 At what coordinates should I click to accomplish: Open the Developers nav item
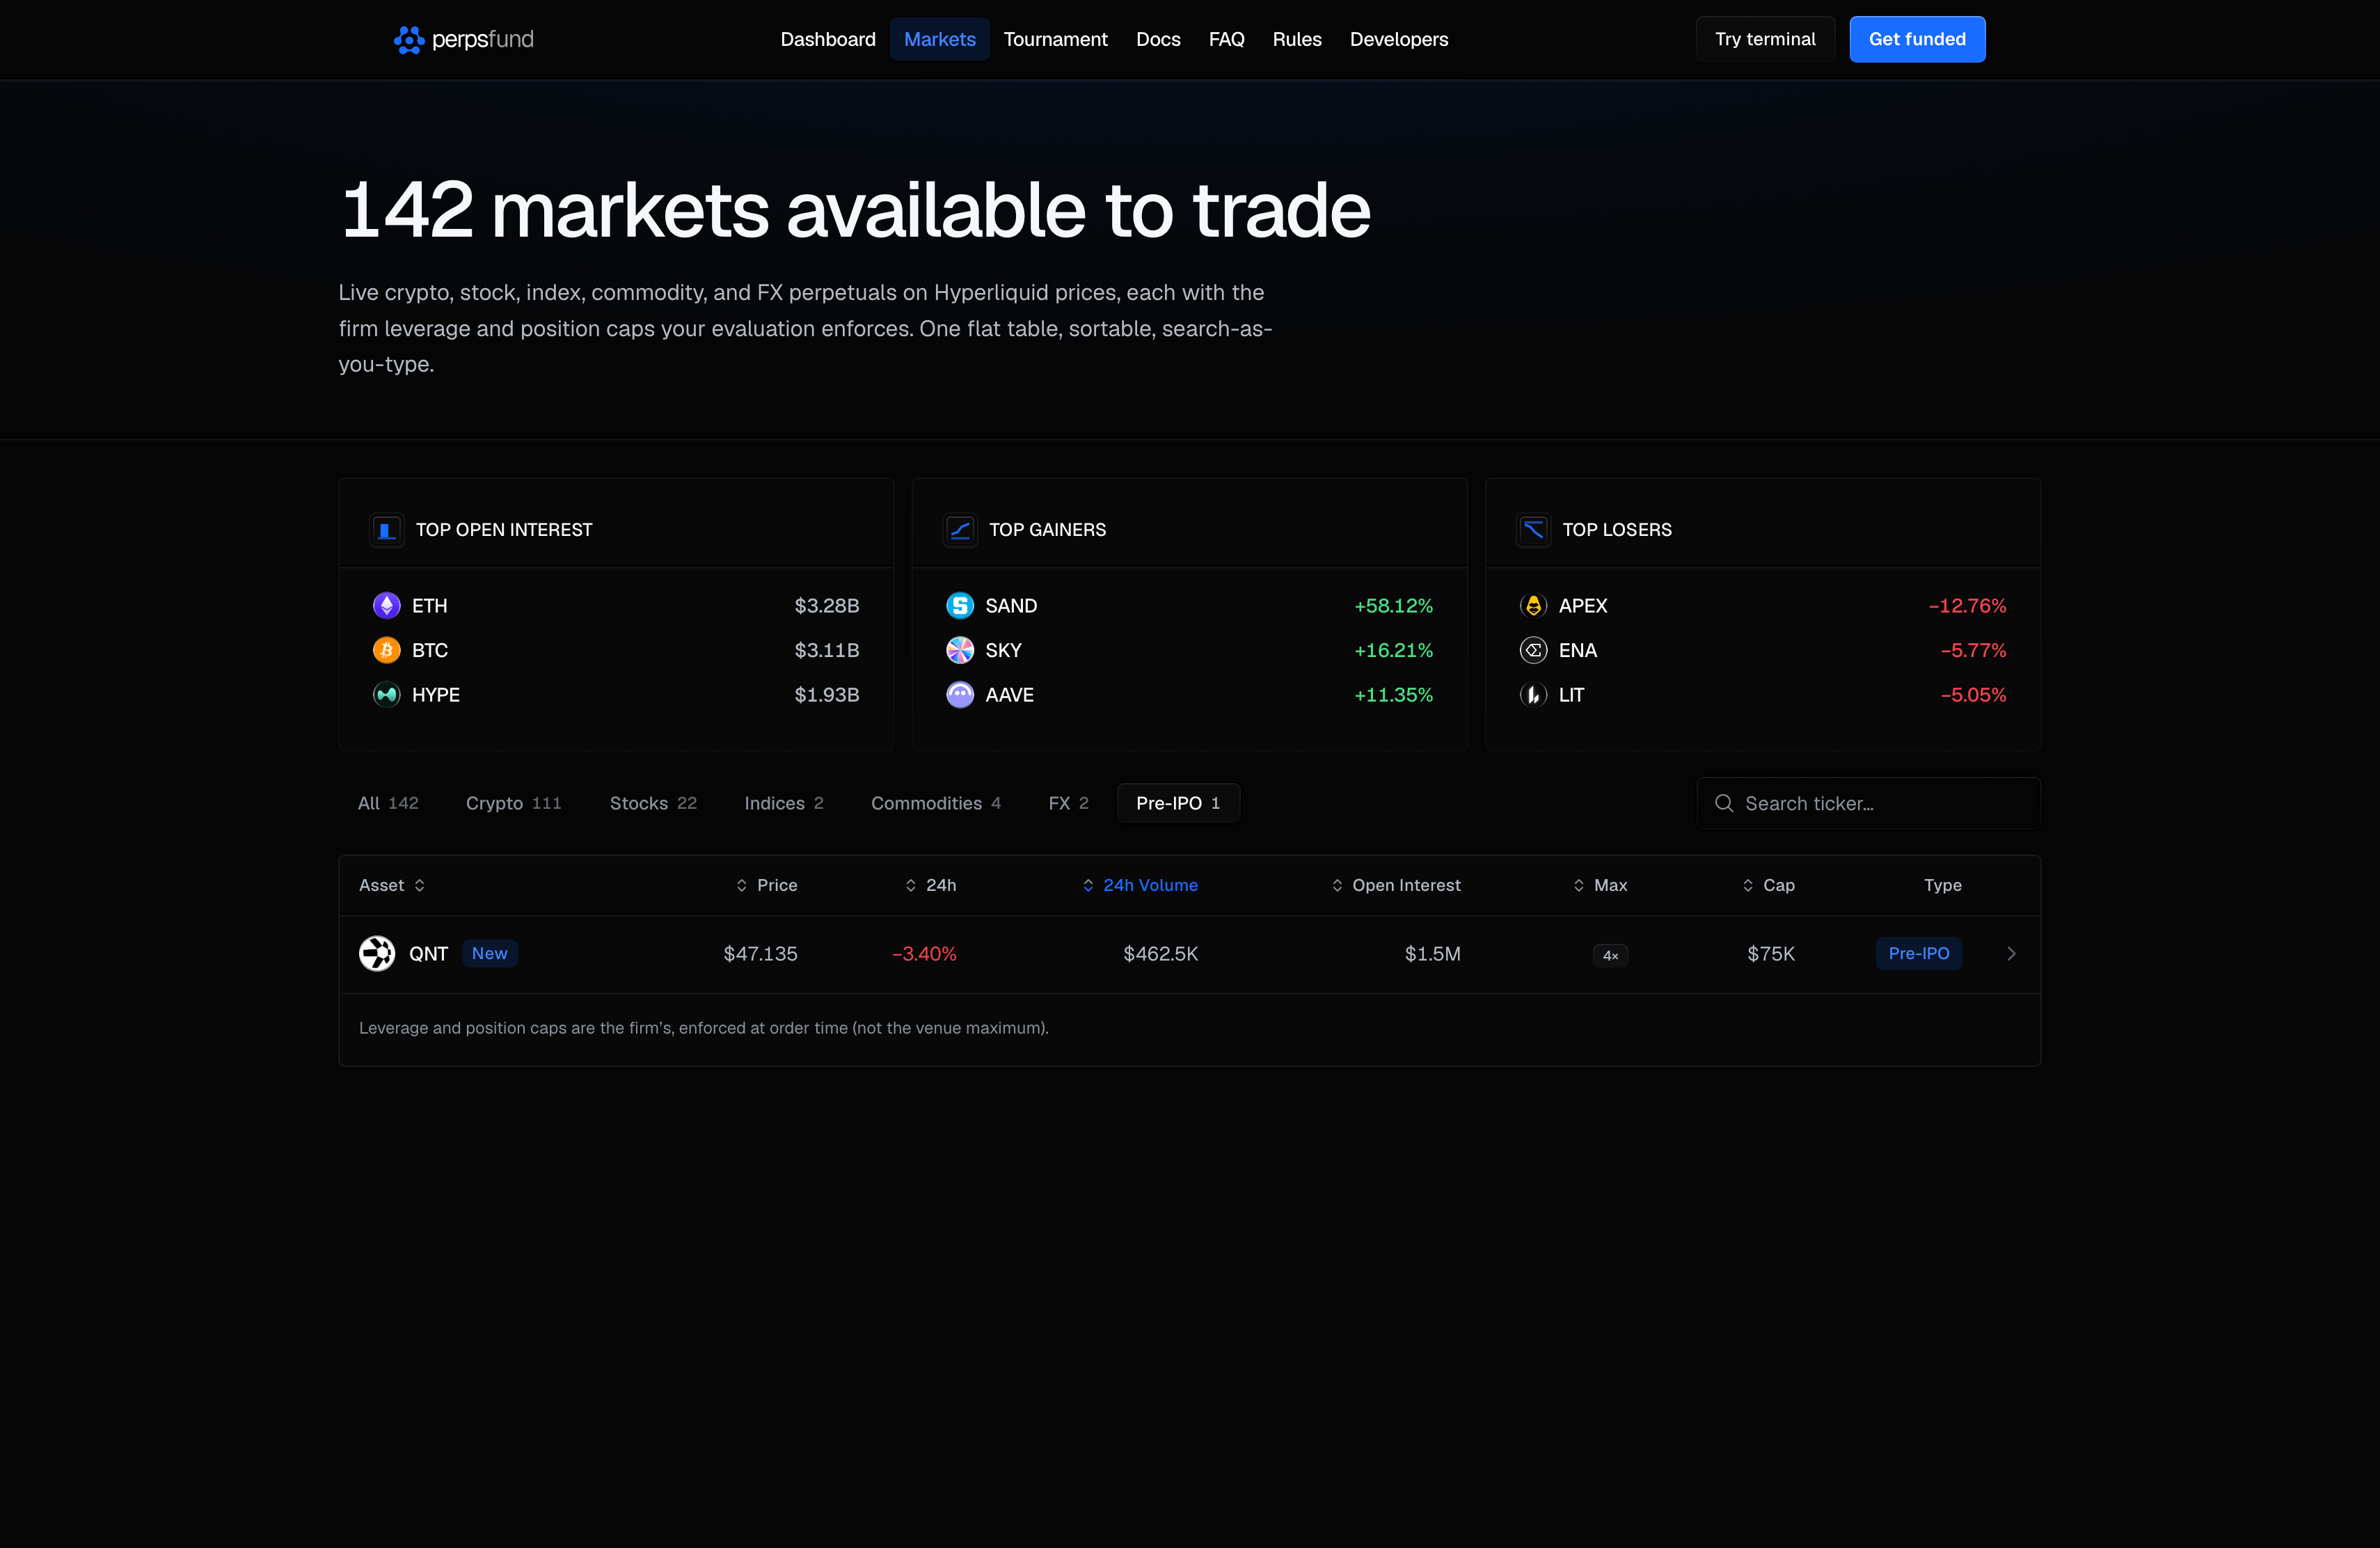point(1399,39)
